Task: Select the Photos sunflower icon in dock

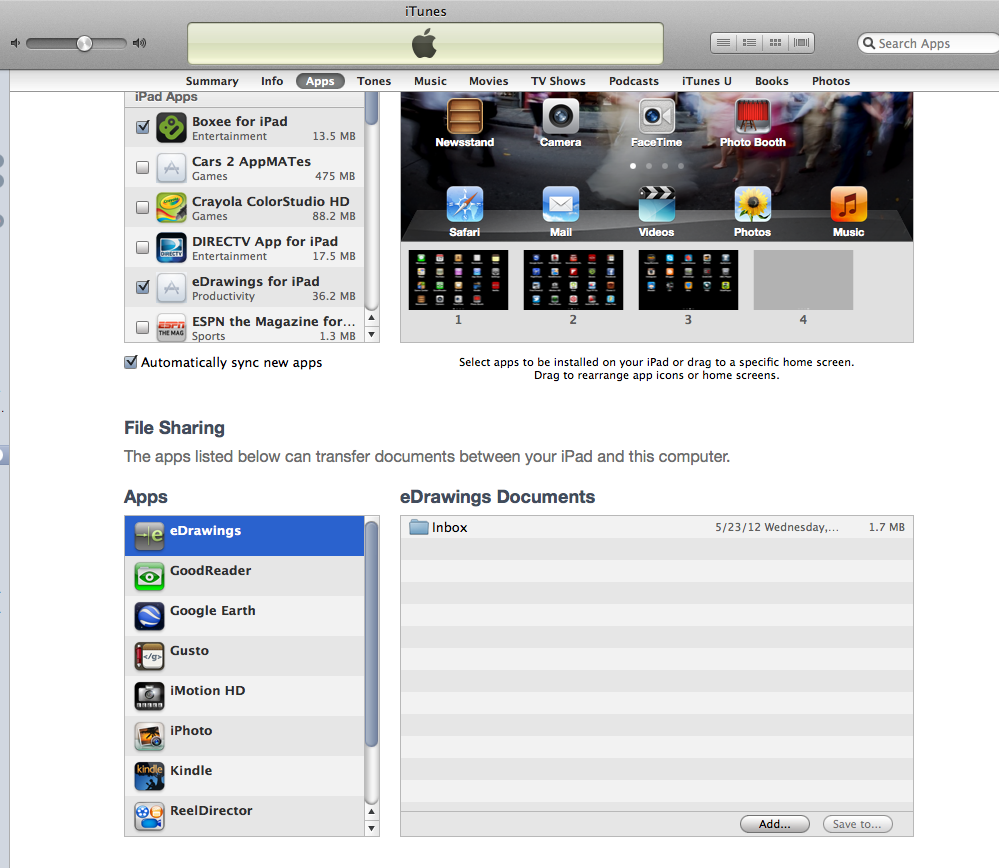Action: pyautogui.click(x=752, y=205)
